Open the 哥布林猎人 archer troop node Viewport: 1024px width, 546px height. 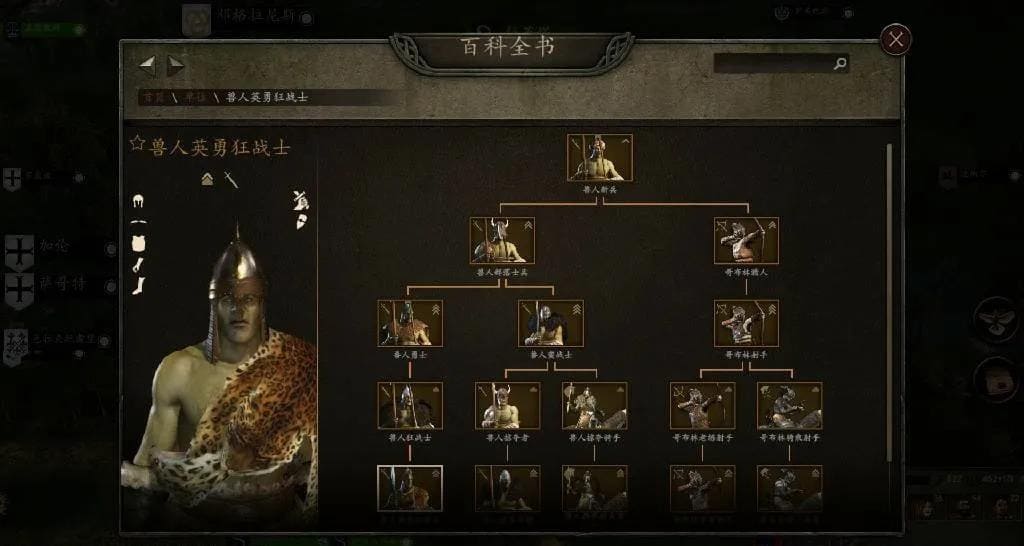[x=746, y=240]
